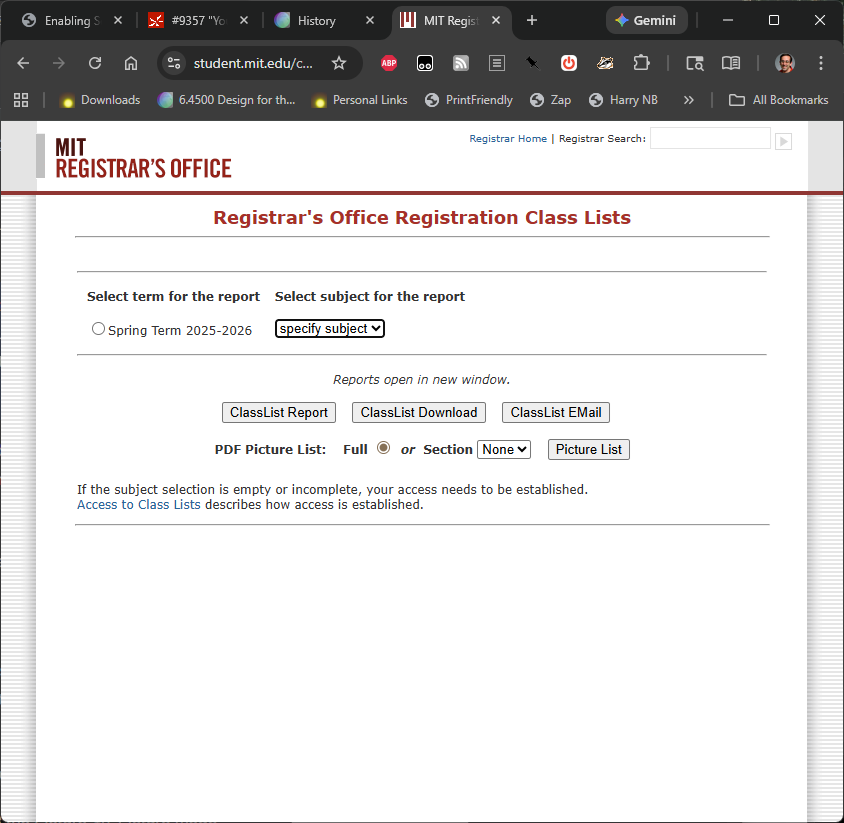Select Spring Term 2025-2026 radio button
The height and width of the screenshot is (823, 844).
coord(98,329)
